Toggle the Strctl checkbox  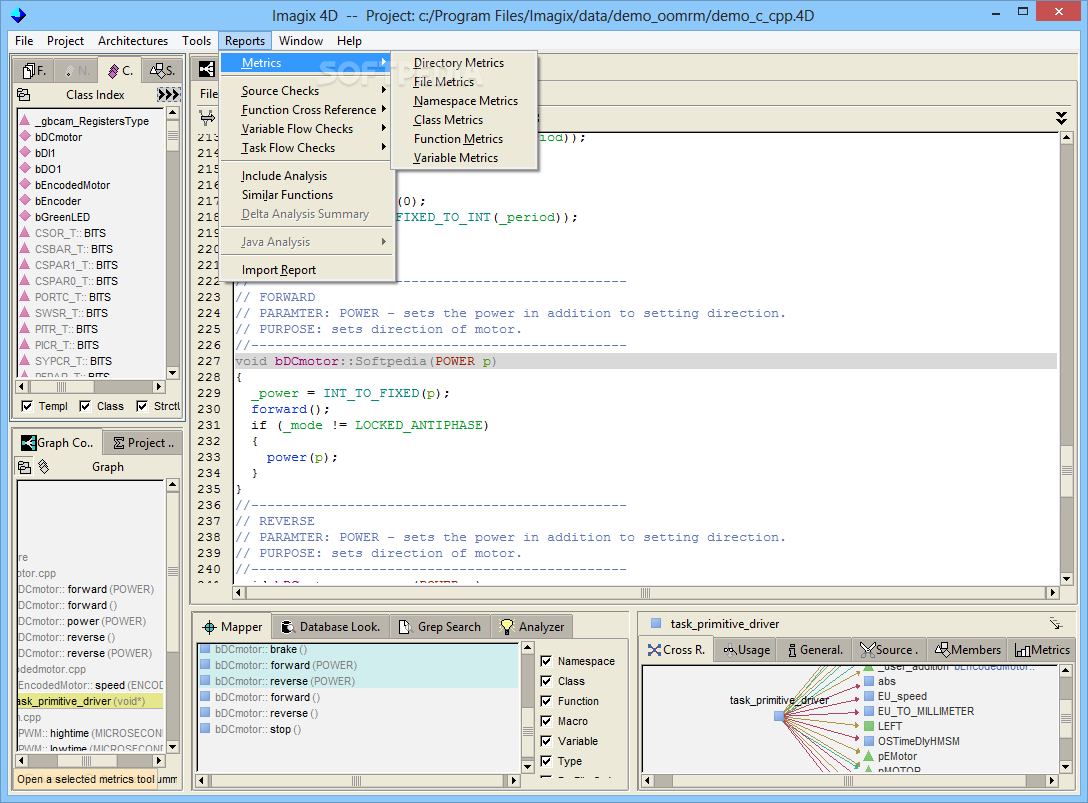point(142,406)
